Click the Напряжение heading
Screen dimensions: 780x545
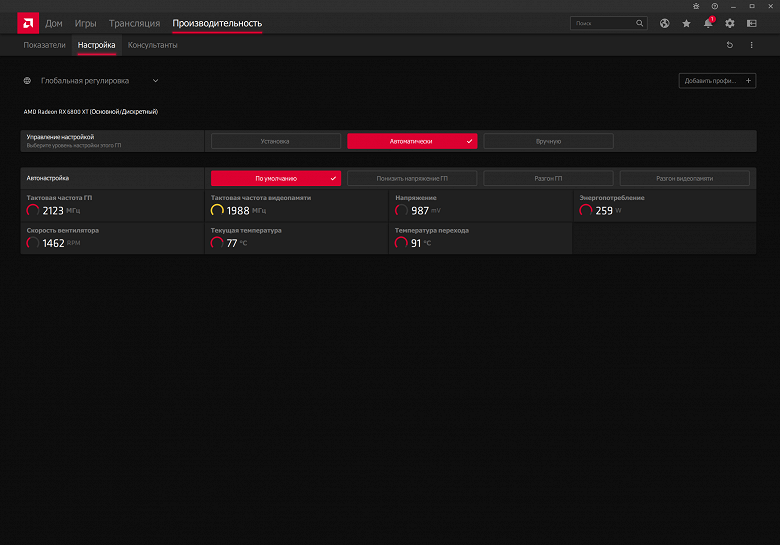click(x=416, y=197)
